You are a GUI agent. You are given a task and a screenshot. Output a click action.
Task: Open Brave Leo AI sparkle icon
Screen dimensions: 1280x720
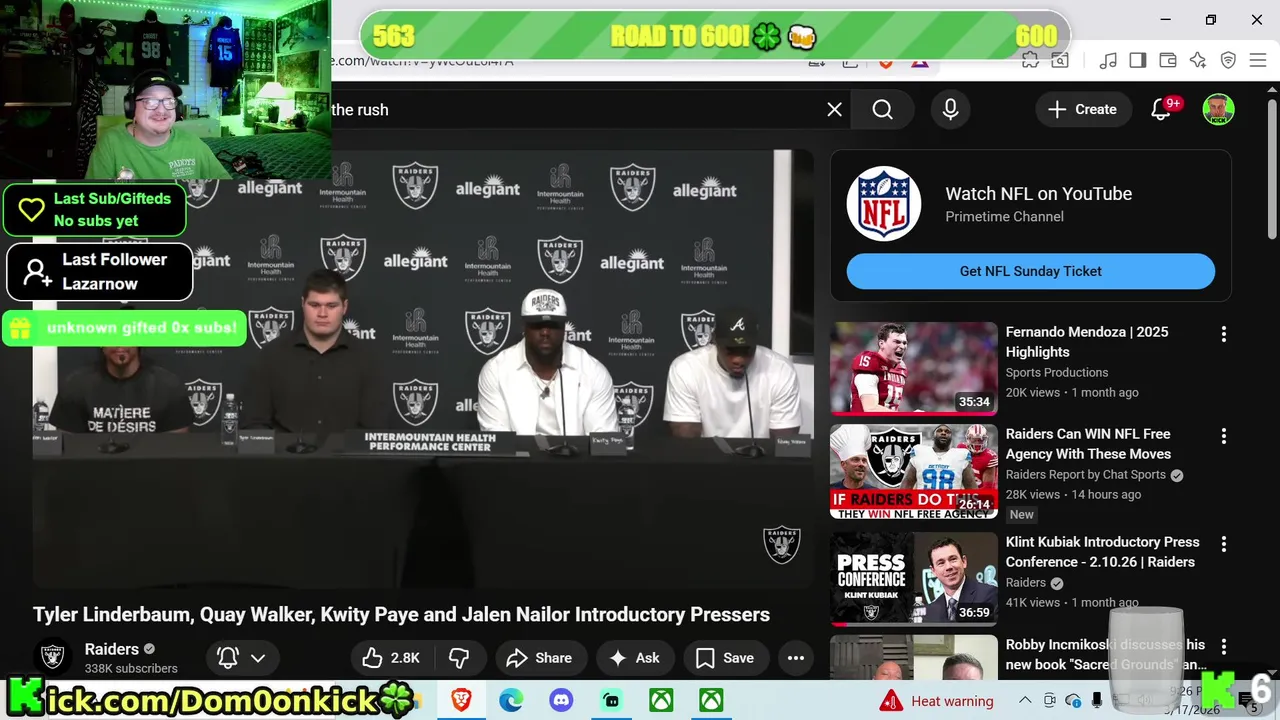click(x=1198, y=61)
